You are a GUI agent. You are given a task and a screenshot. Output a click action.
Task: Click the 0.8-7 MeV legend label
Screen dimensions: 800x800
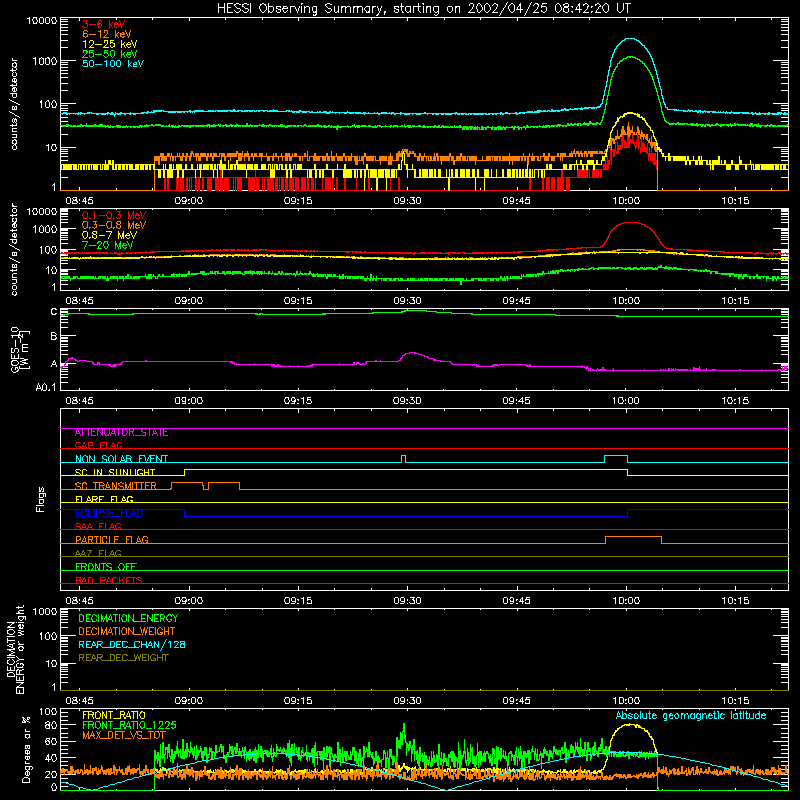(109, 235)
